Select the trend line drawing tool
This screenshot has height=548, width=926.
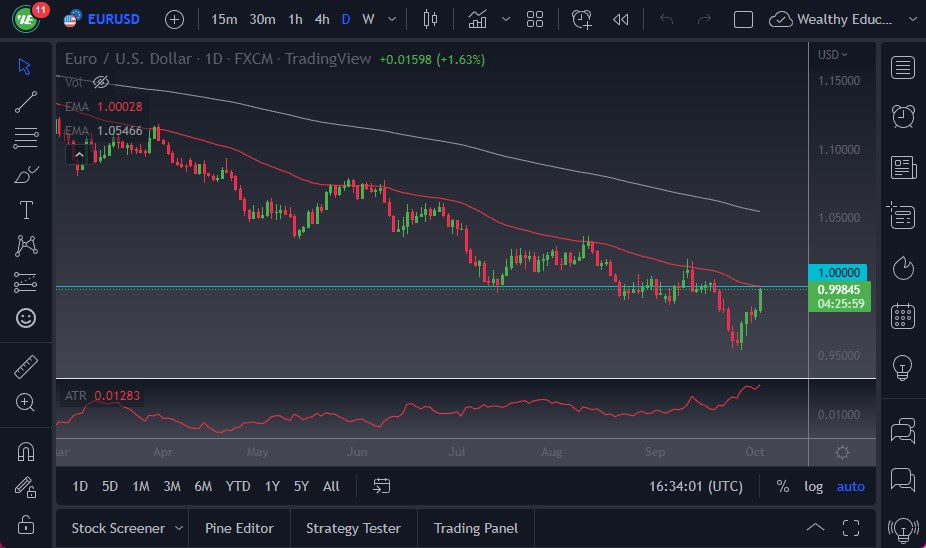pyautogui.click(x=26, y=101)
